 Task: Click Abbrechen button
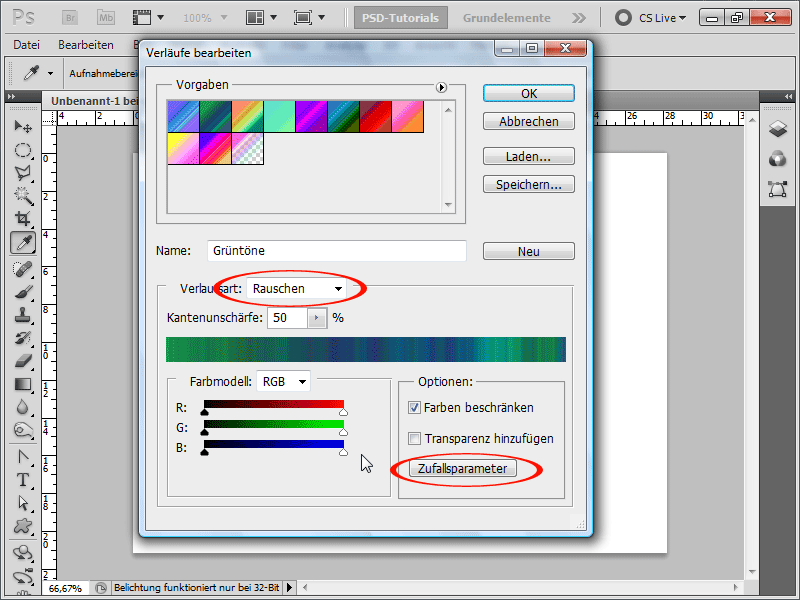coord(529,121)
